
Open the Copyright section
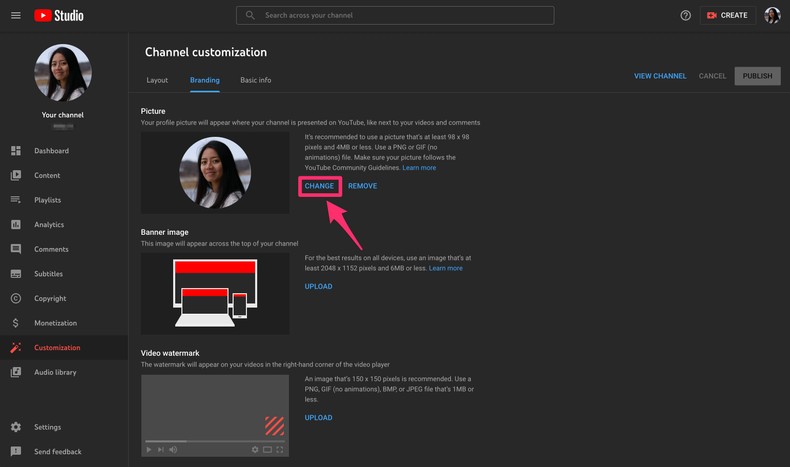(x=50, y=298)
